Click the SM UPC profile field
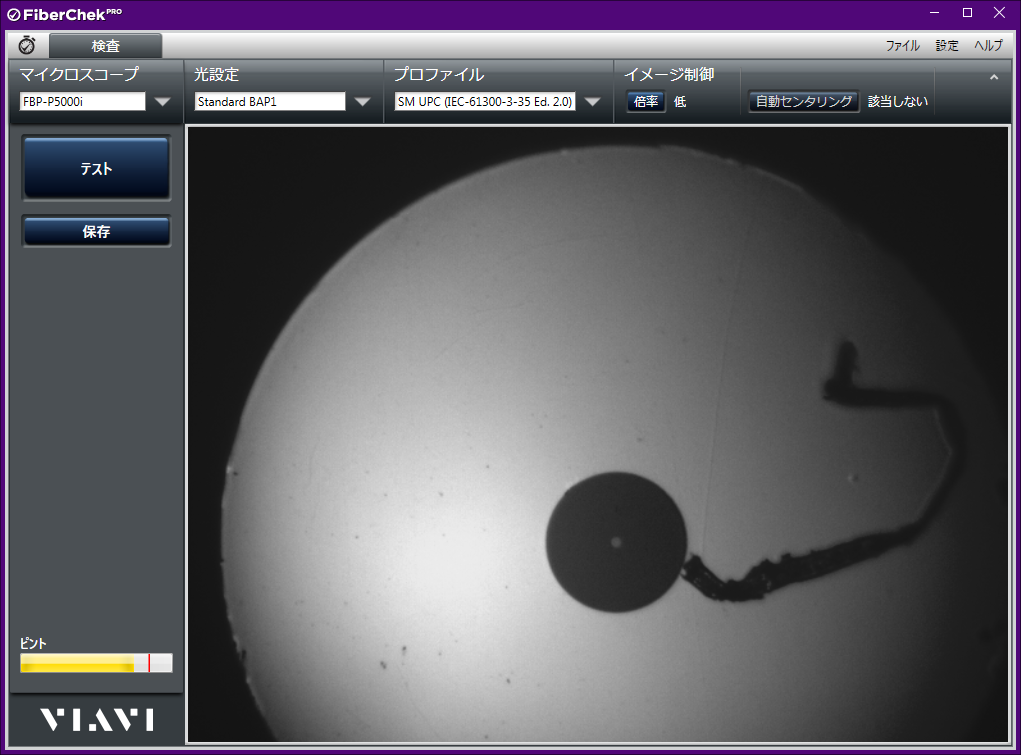 pos(485,102)
